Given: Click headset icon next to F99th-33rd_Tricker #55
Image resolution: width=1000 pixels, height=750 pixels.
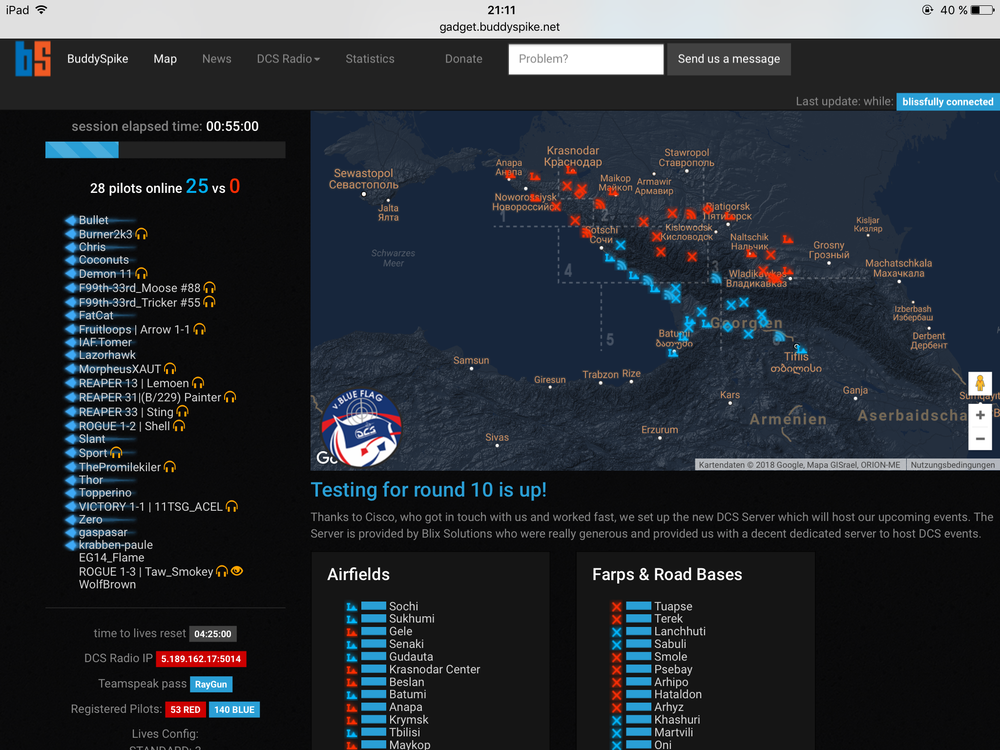Looking at the screenshot, I should pos(209,302).
